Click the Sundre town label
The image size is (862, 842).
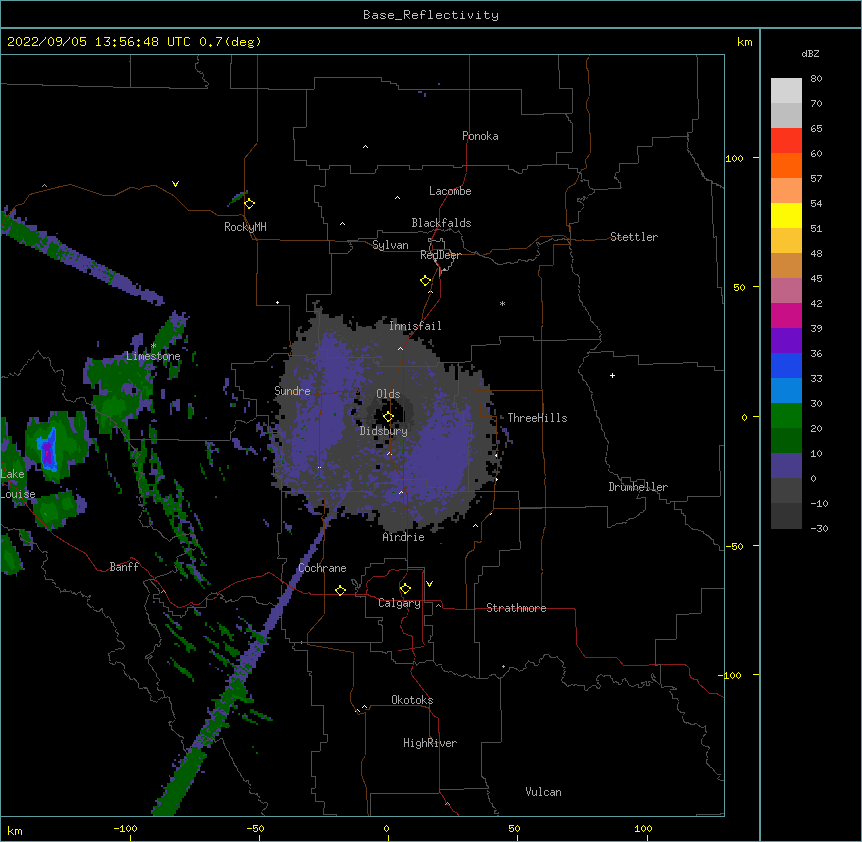[292, 391]
